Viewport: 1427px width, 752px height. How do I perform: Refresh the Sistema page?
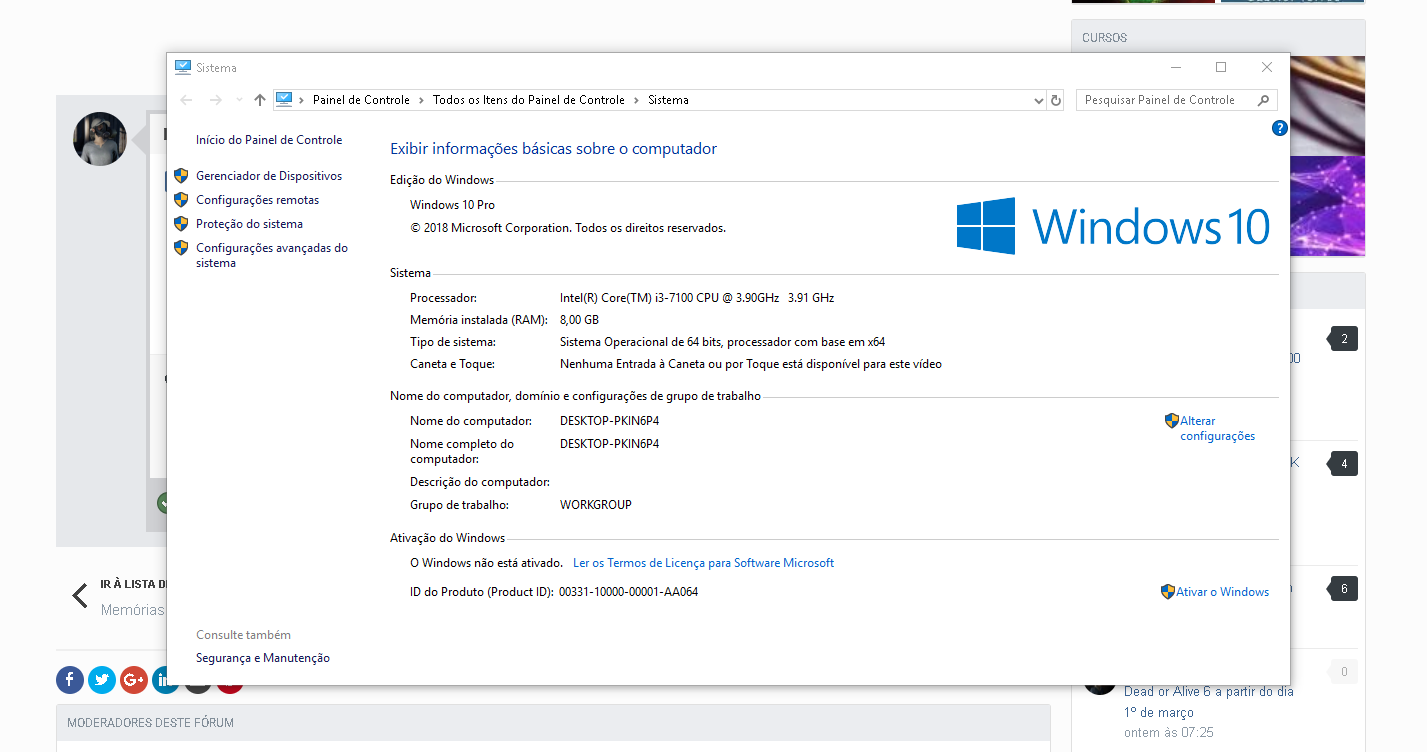(x=1056, y=100)
